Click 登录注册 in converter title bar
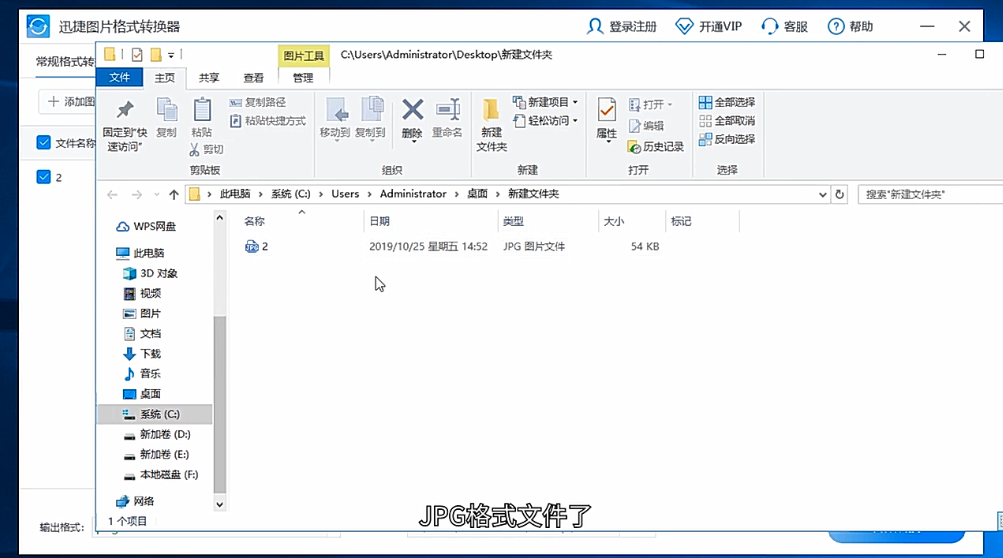Viewport: 1003px width, 558px height. click(622, 26)
